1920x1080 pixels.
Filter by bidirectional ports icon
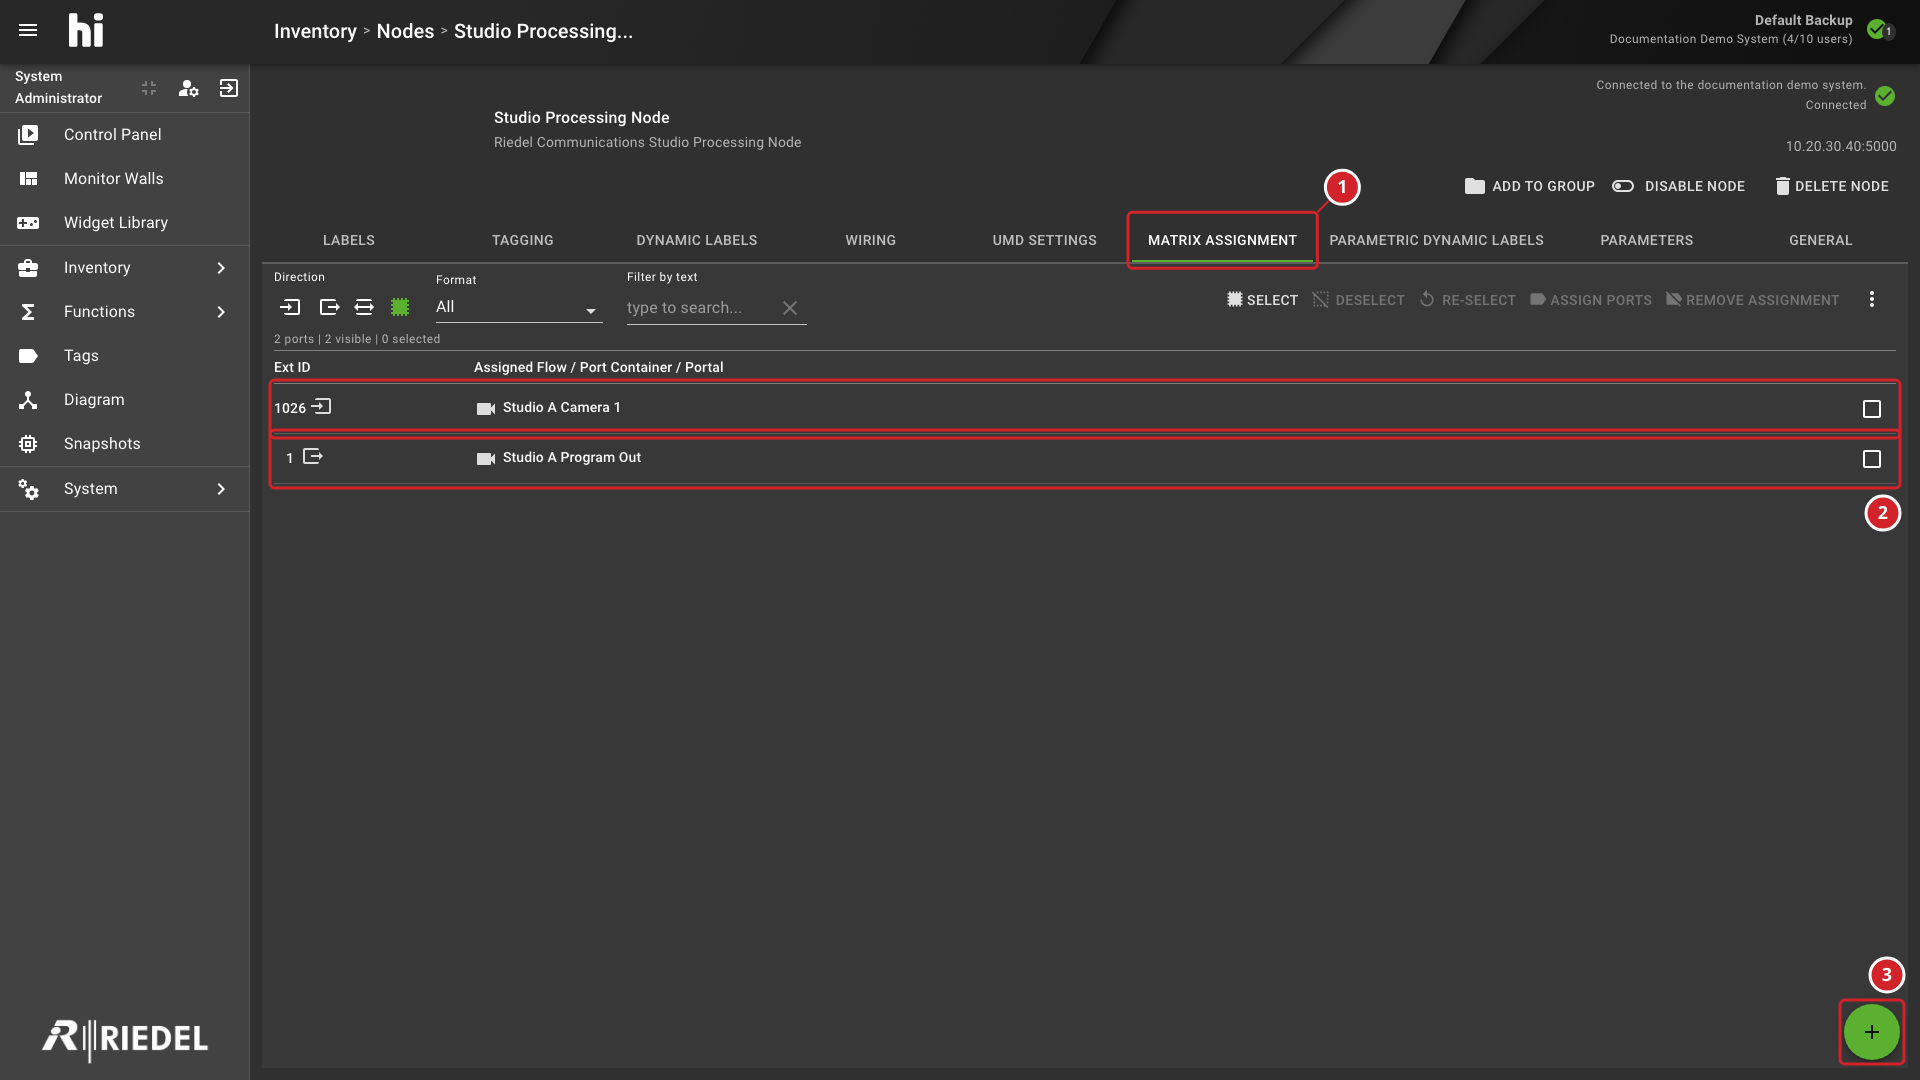pyautogui.click(x=364, y=307)
